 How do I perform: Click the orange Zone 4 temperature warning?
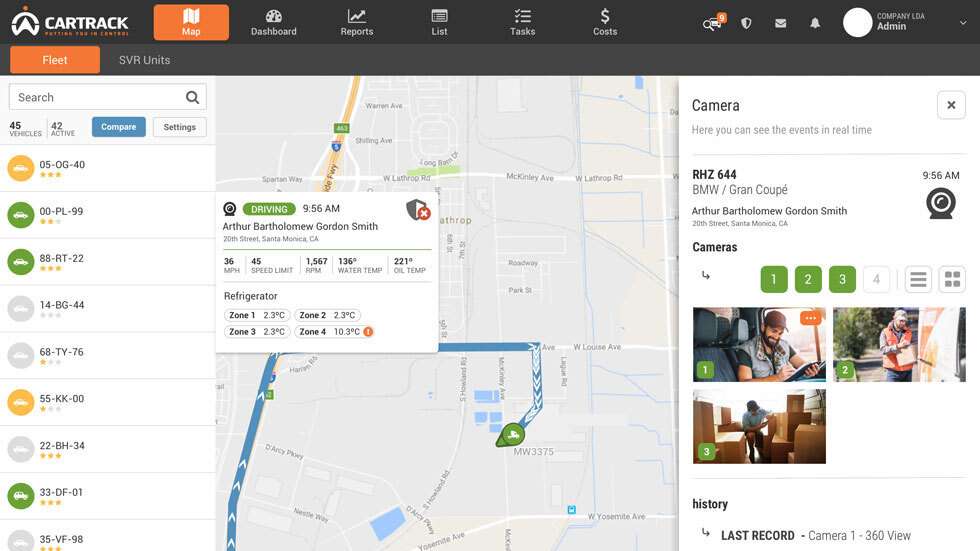pyautogui.click(x=368, y=332)
